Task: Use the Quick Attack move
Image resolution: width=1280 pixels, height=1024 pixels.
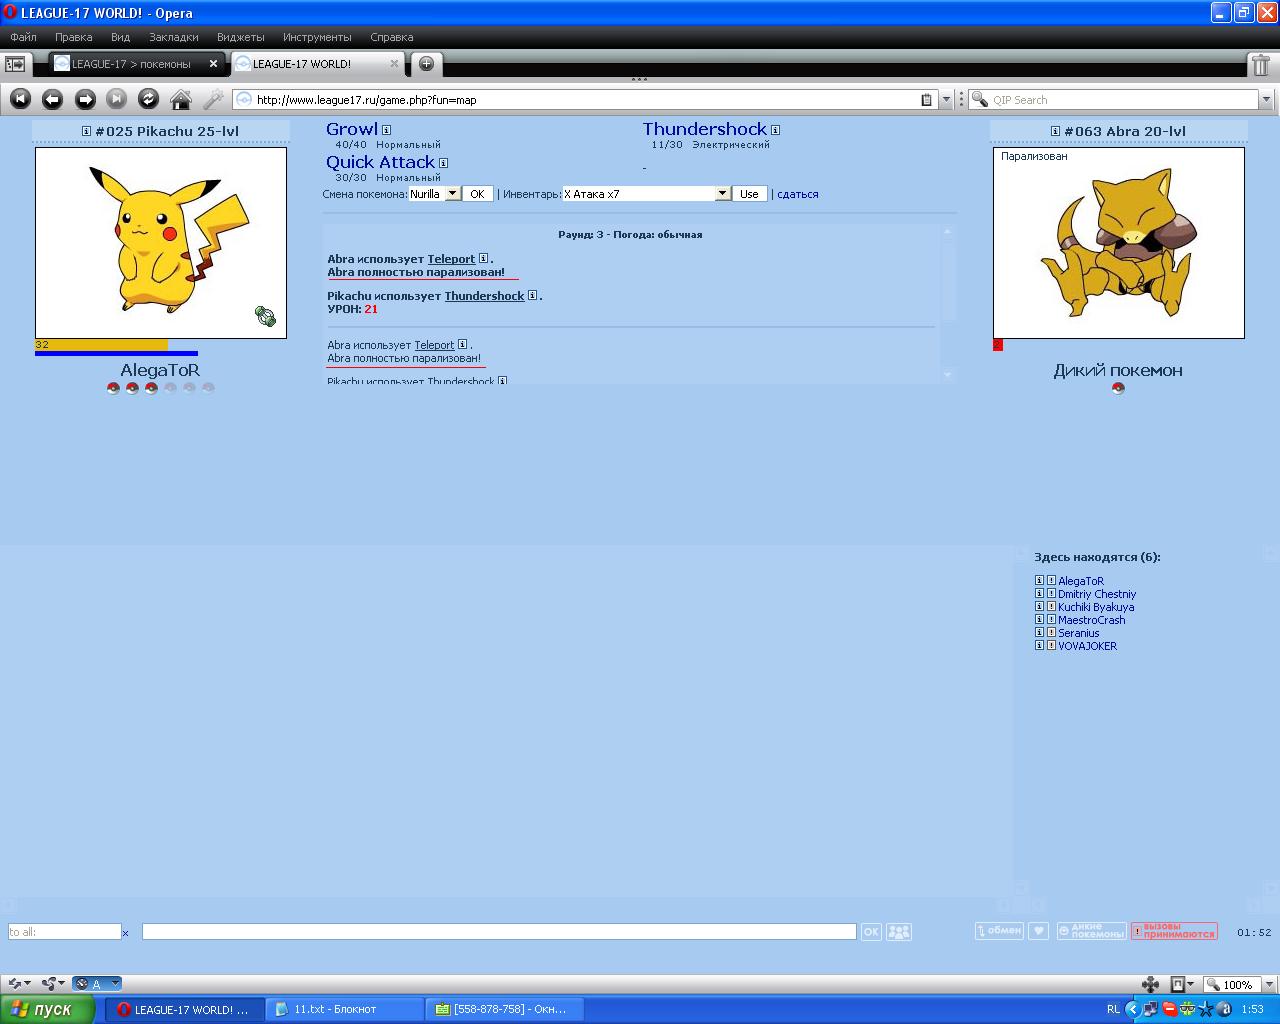Action: pos(380,162)
